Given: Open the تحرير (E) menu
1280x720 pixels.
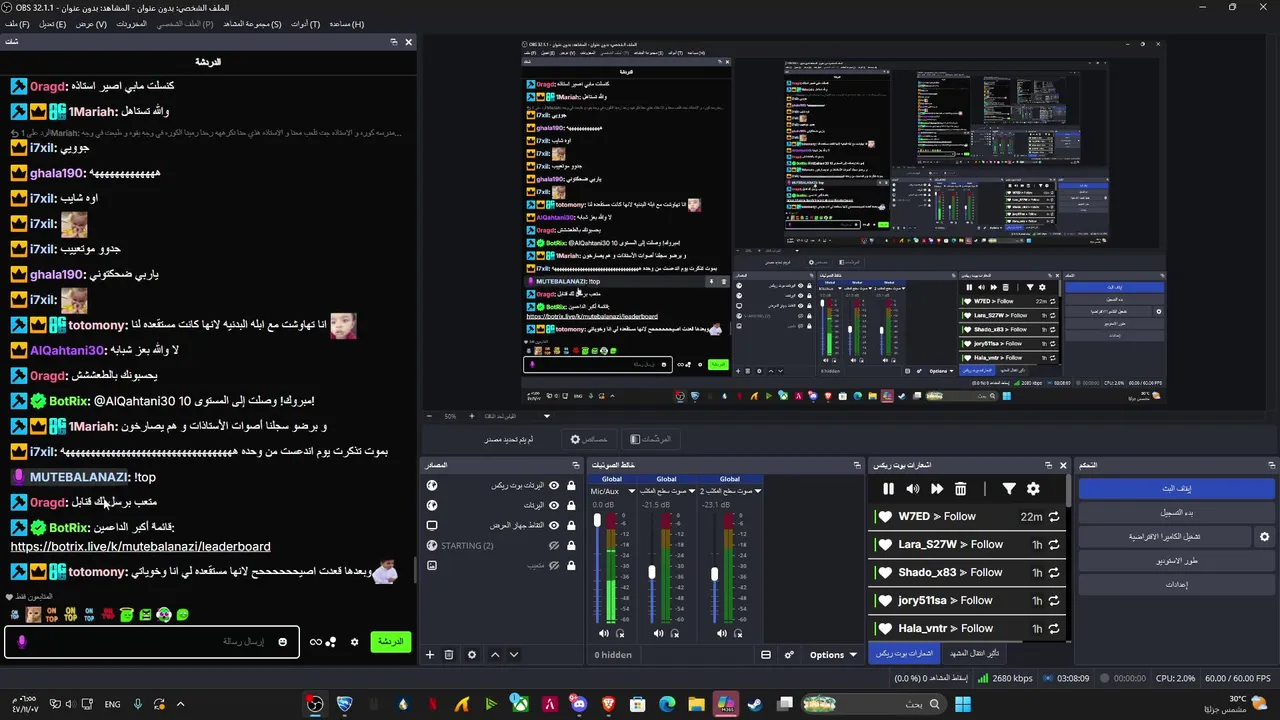Looking at the screenshot, I should (x=53, y=23).
